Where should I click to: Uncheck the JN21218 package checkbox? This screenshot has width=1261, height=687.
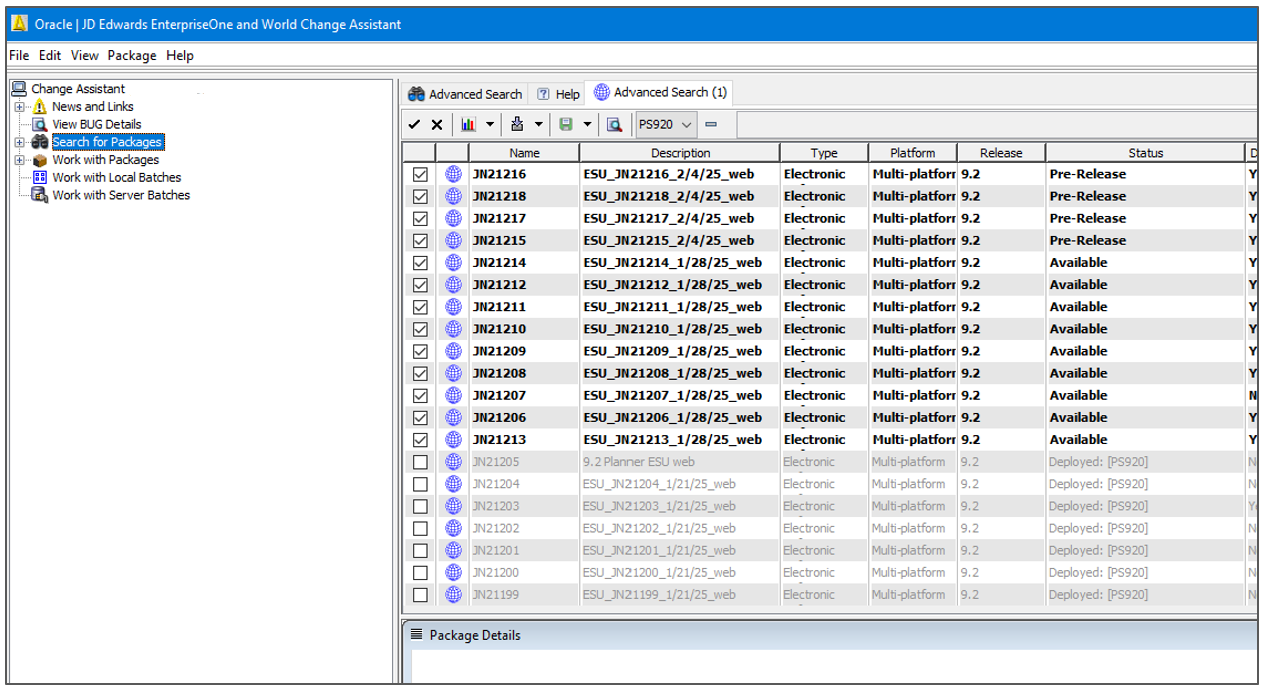tap(419, 196)
